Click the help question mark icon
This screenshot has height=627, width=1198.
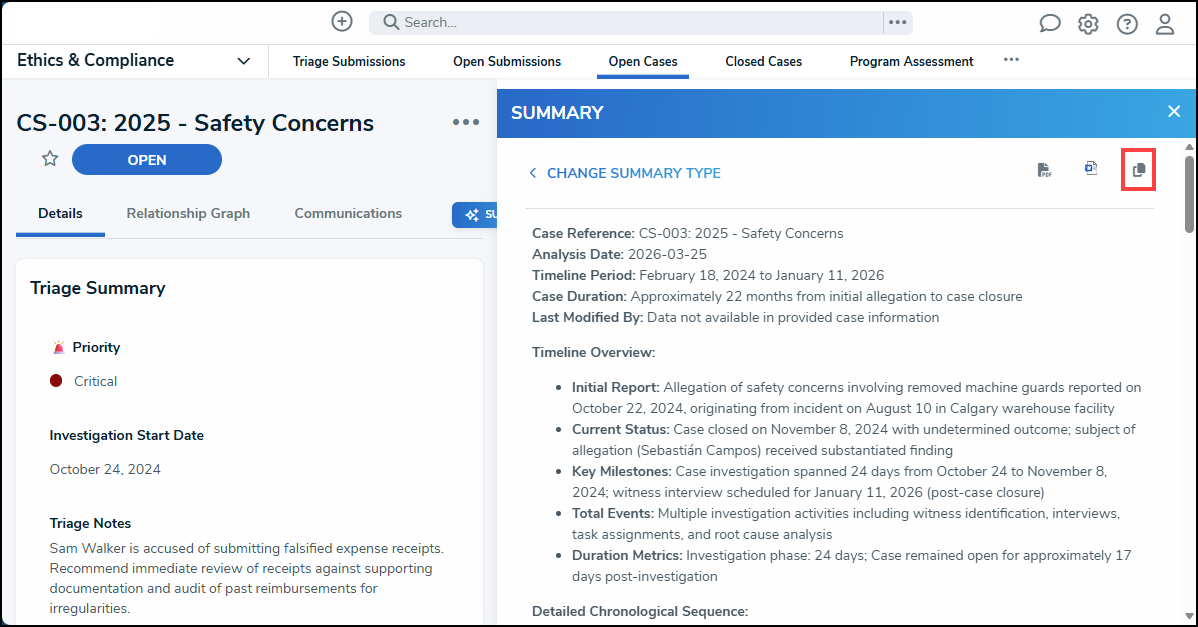pos(1127,24)
